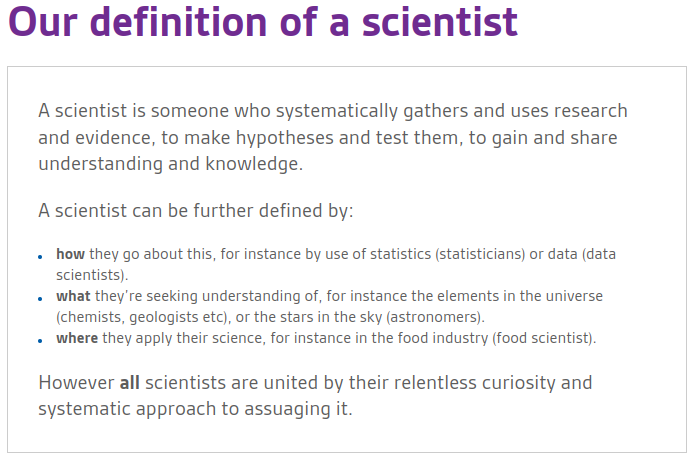
Task: Click the word 'scientist' in the purple title
Action: tap(440, 22)
